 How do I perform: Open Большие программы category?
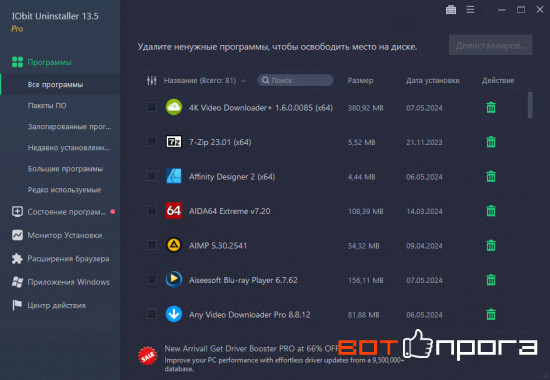(x=65, y=169)
